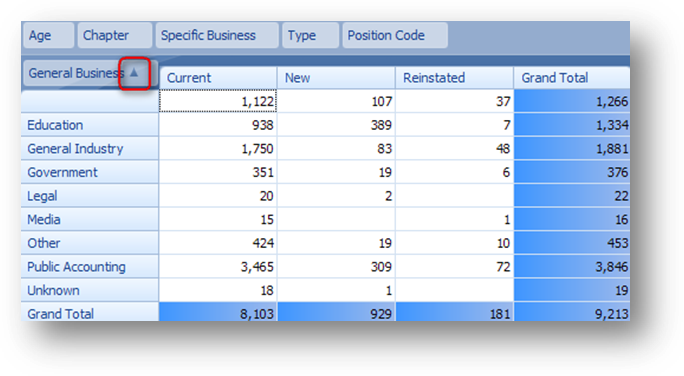
Task: Select the Specific Business filter field
Action: pos(217,35)
